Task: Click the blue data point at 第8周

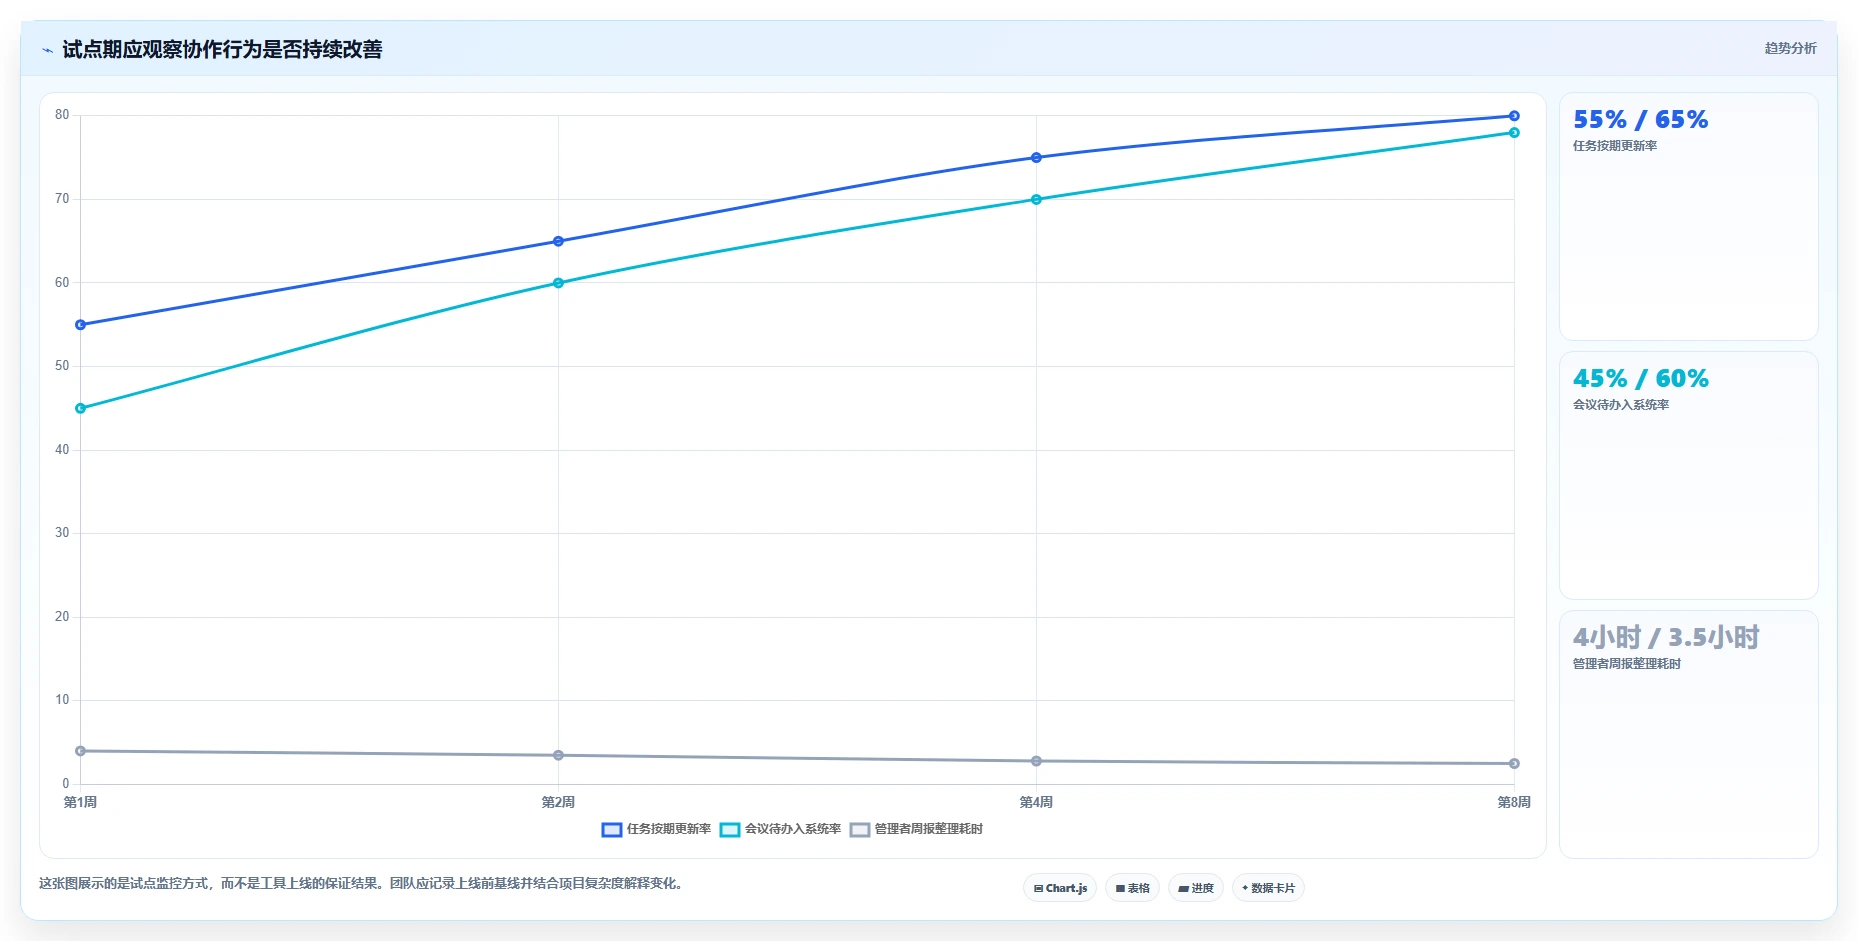Action: pyautogui.click(x=1514, y=116)
